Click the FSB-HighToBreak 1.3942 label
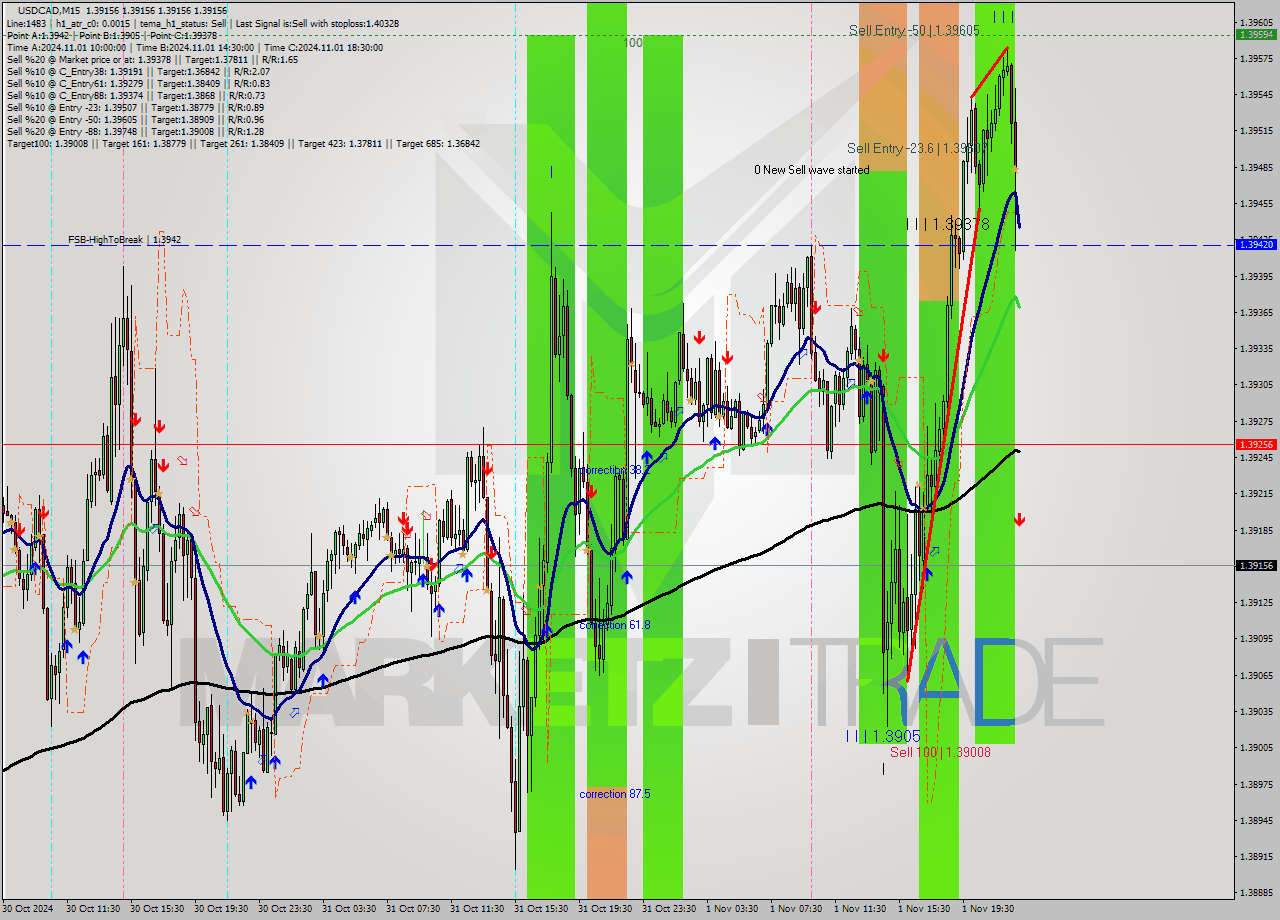The image size is (1280, 920). pyautogui.click(x=125, y=240)
